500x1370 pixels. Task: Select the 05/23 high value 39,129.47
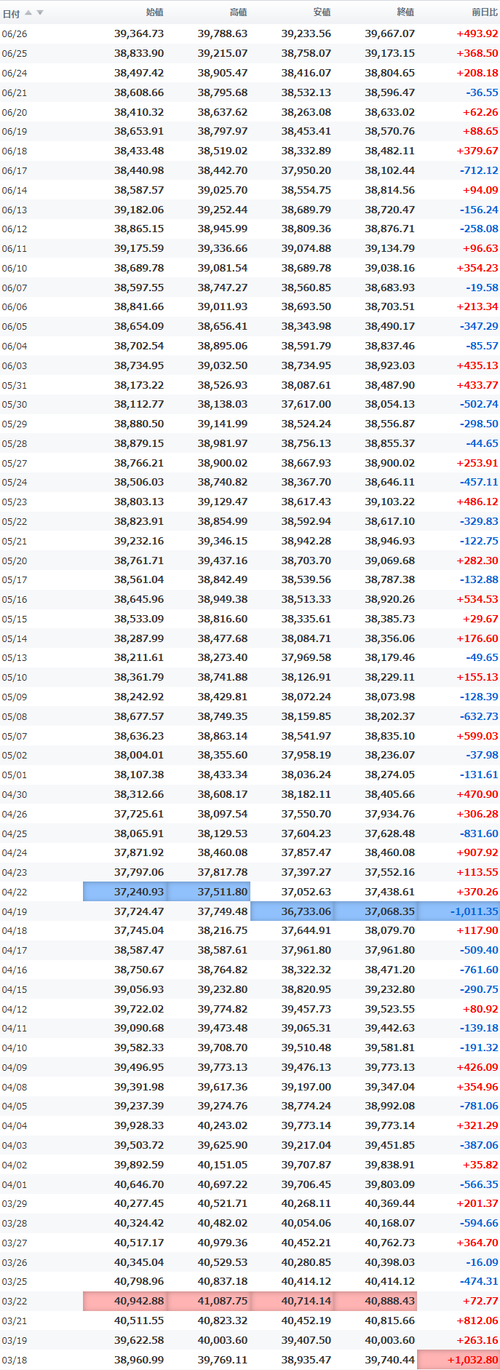(222, 502)
